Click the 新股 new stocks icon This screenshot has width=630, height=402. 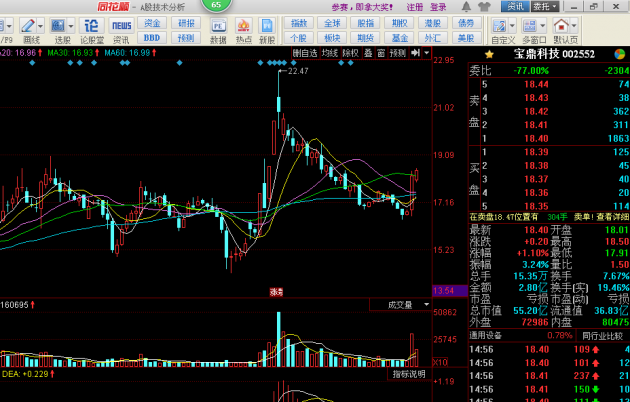[x=267, y=29]
